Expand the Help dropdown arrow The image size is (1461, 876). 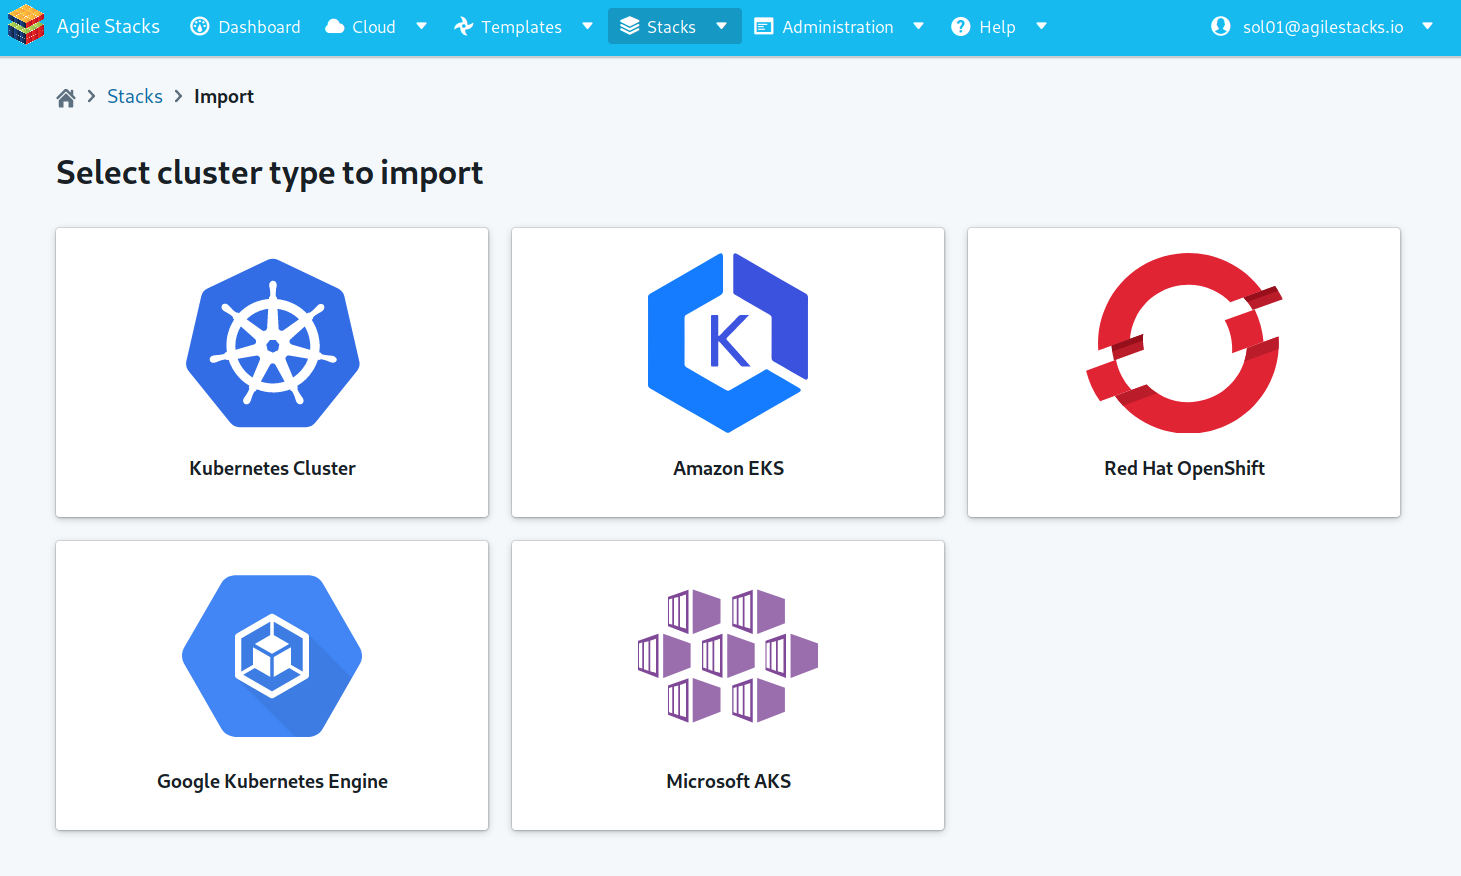click(x=1041, y=26)
